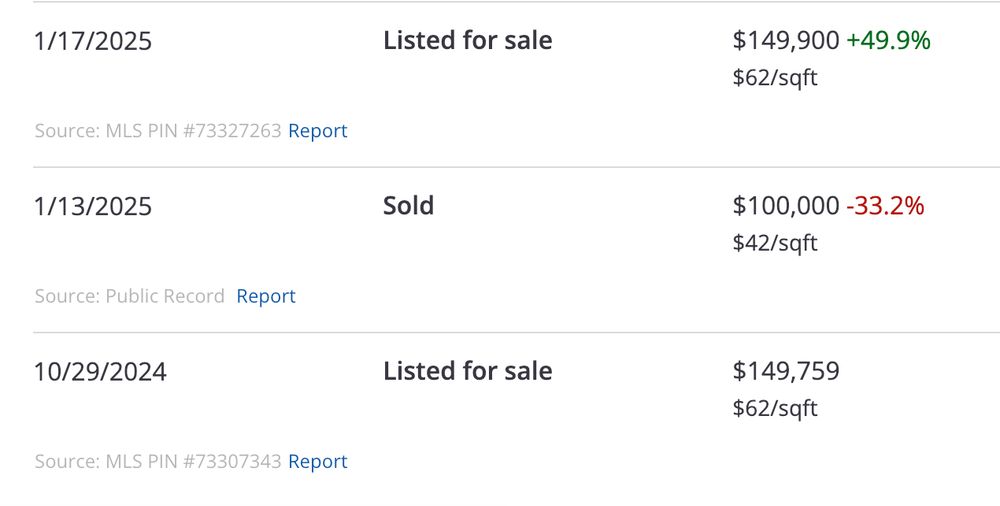Click $62/sqft under the $149,900 price

pos(775,78)
